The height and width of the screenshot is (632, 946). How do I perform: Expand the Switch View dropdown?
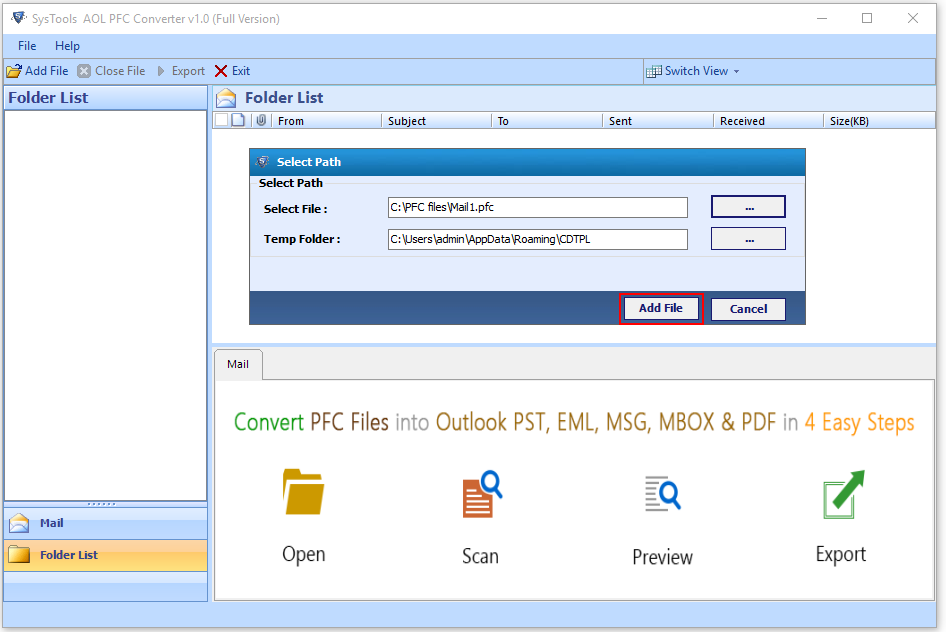[x=737, y=72]
